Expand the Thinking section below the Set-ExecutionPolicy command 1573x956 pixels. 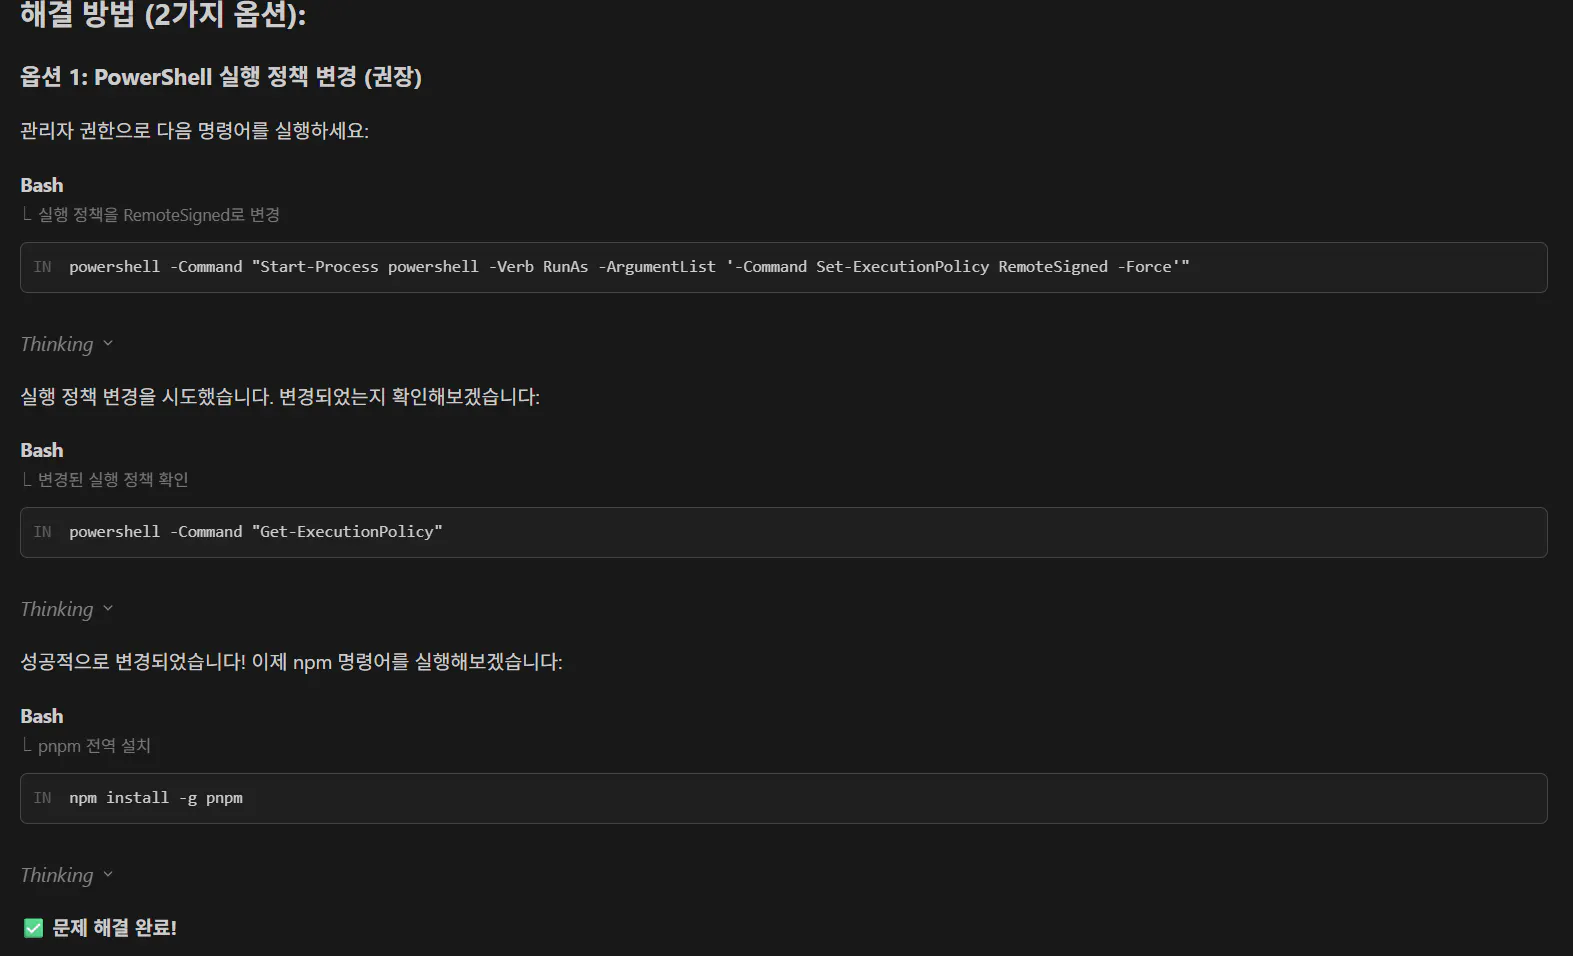tap(66, 344)
